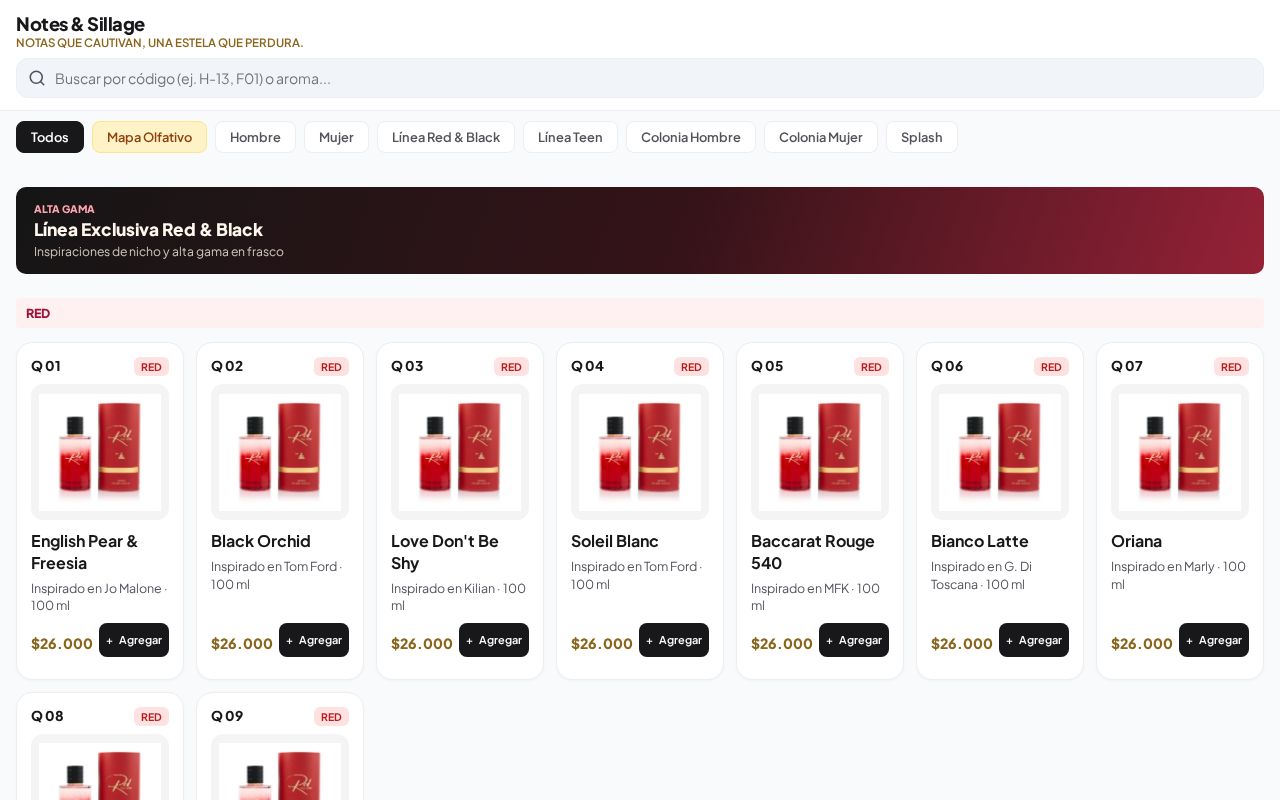Click the Q 05 product code
This screenshot has height=800, width=1280.
point(767,366)
